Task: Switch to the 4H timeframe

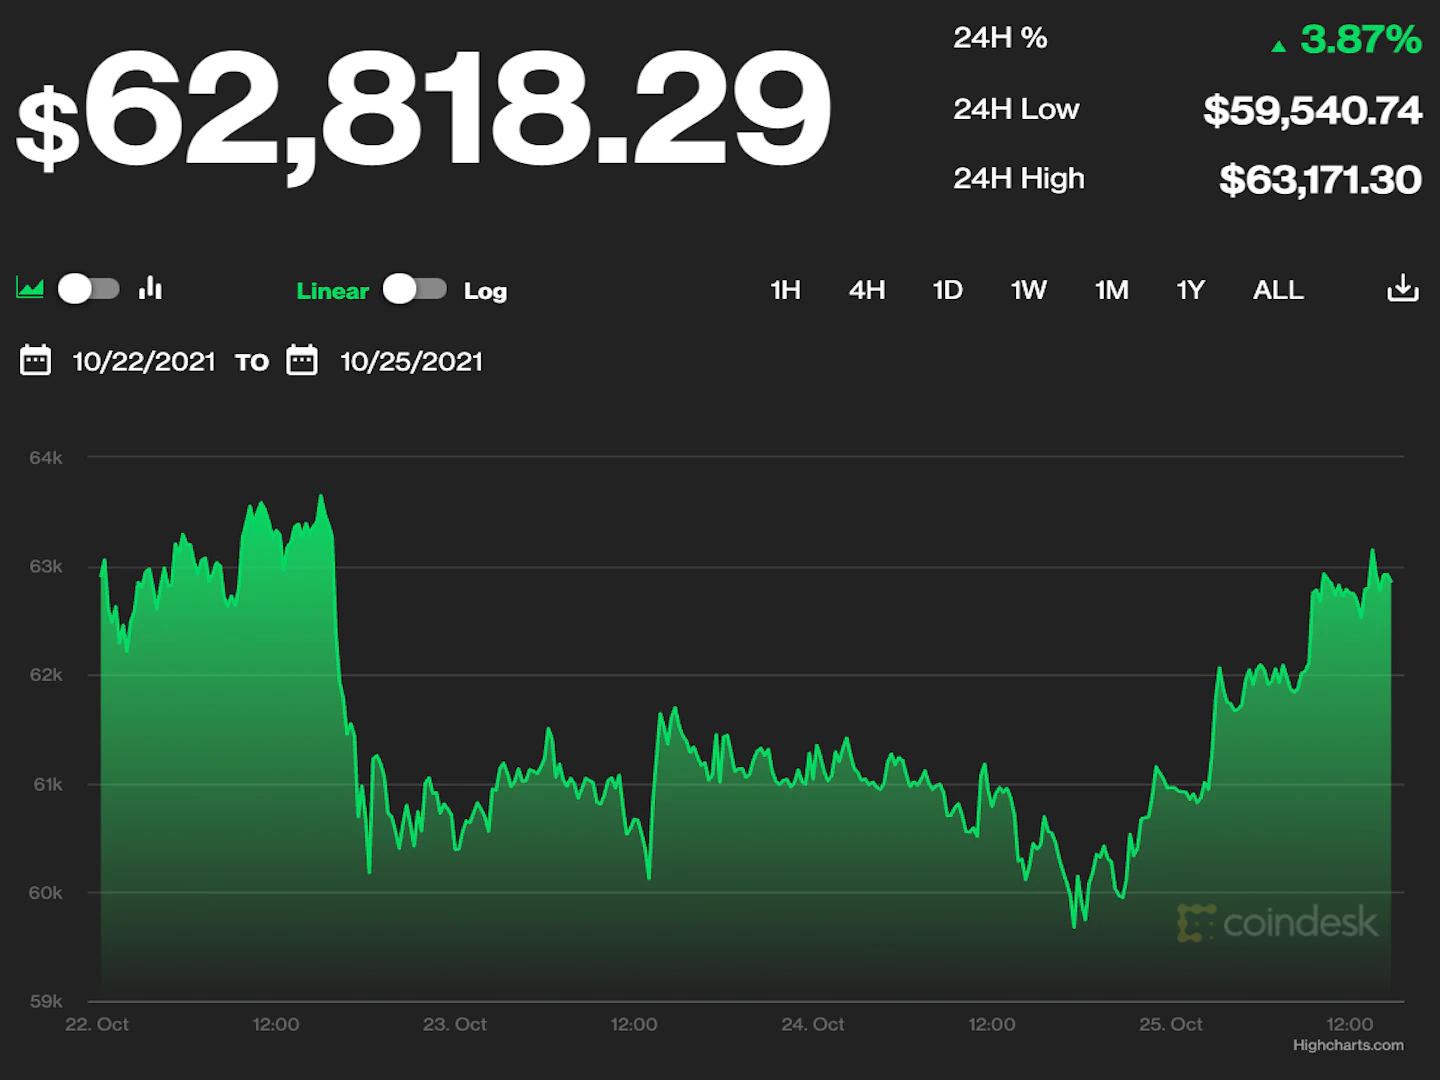Action: tap(867, 290)
